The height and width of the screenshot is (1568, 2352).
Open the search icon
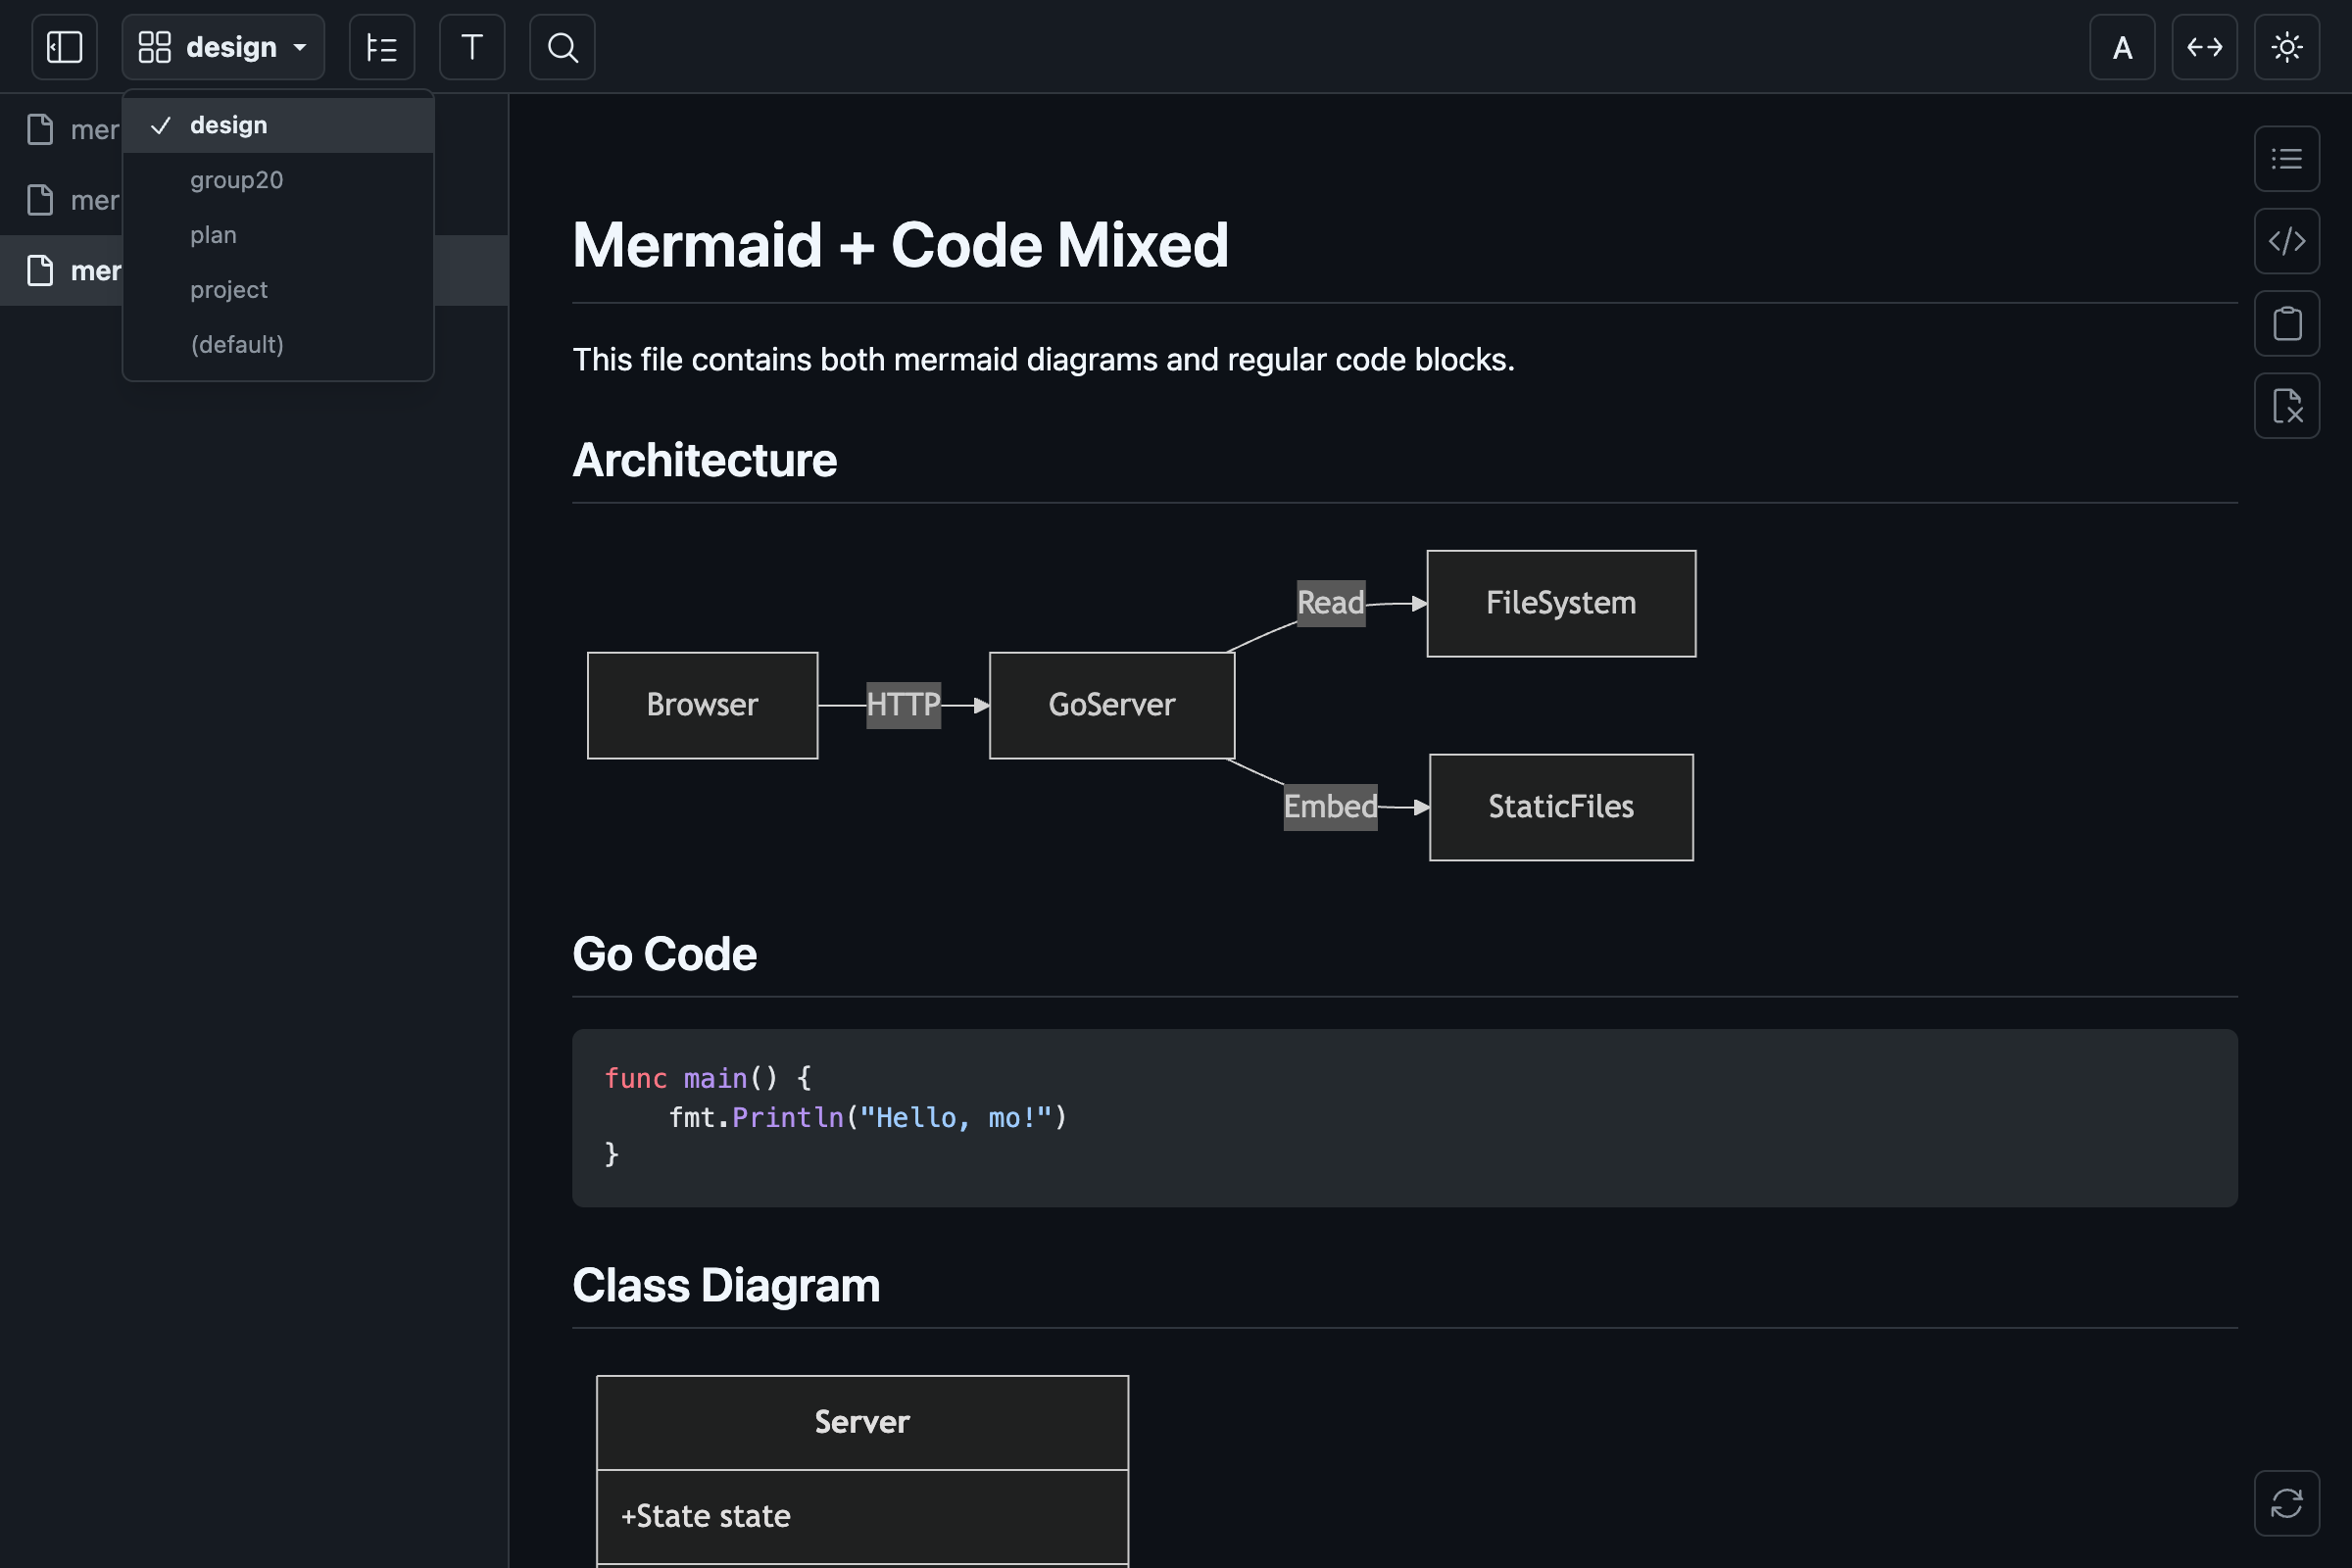[x=562, y=47]
